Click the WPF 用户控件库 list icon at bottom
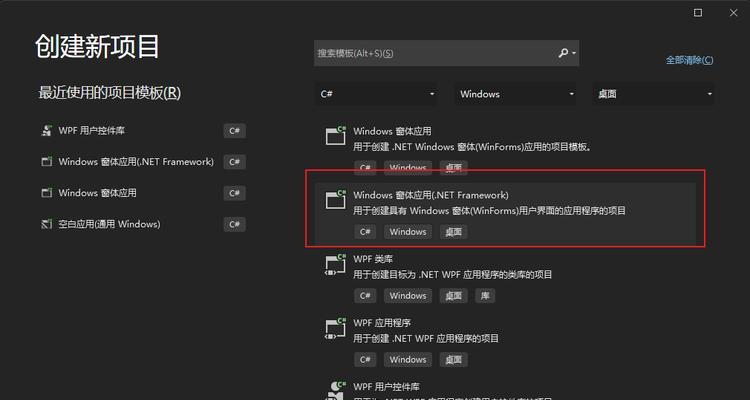 [335, 390]
